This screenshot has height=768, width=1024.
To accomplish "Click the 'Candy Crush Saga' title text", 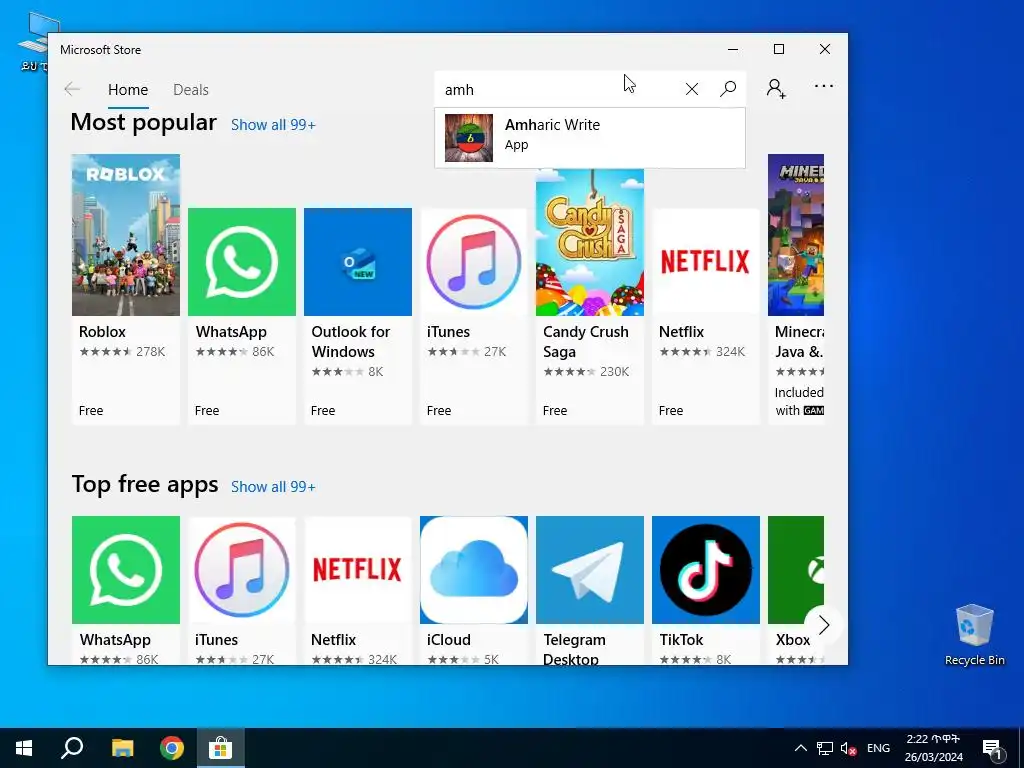I will click(x=586, y=342).
